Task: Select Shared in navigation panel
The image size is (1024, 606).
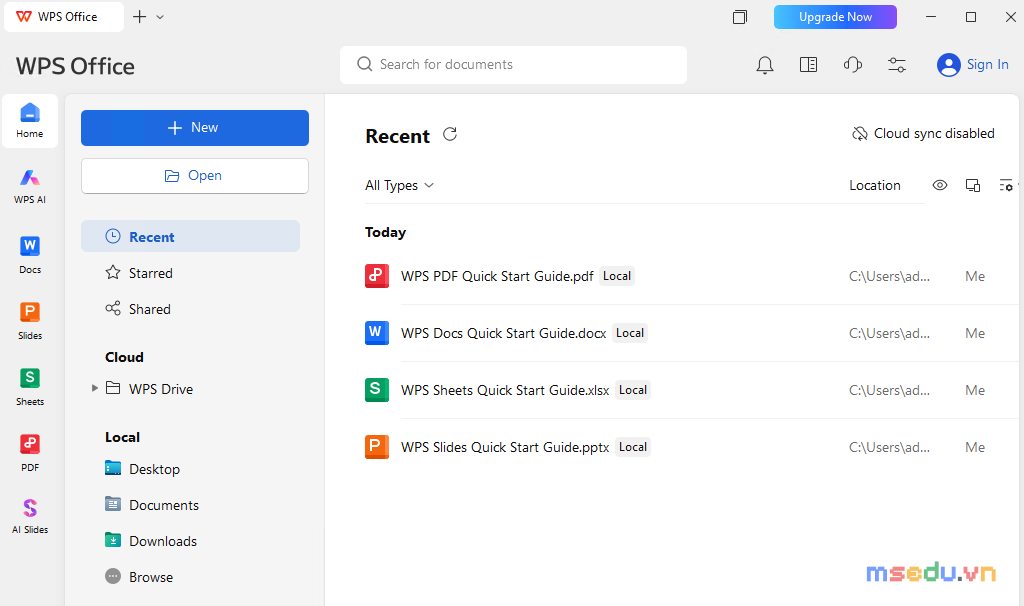Action: [138, 309]
